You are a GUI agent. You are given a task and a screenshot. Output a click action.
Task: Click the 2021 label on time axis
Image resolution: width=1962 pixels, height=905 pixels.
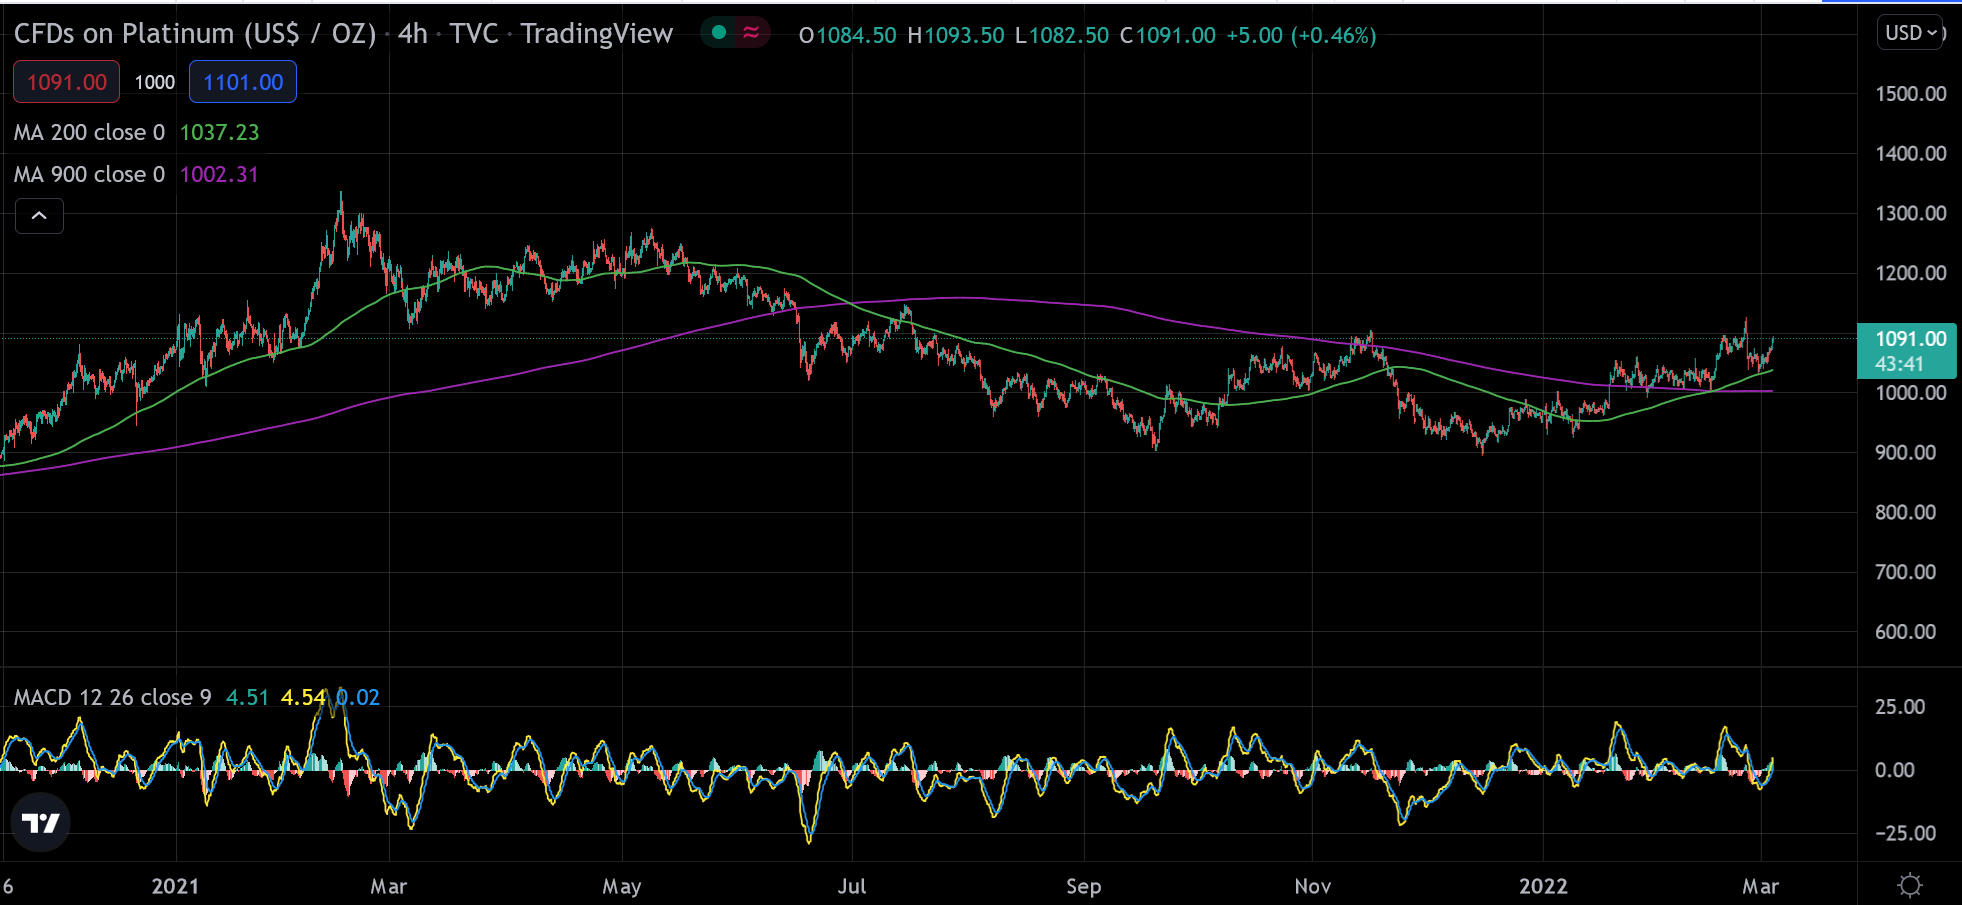click(175, 886)
